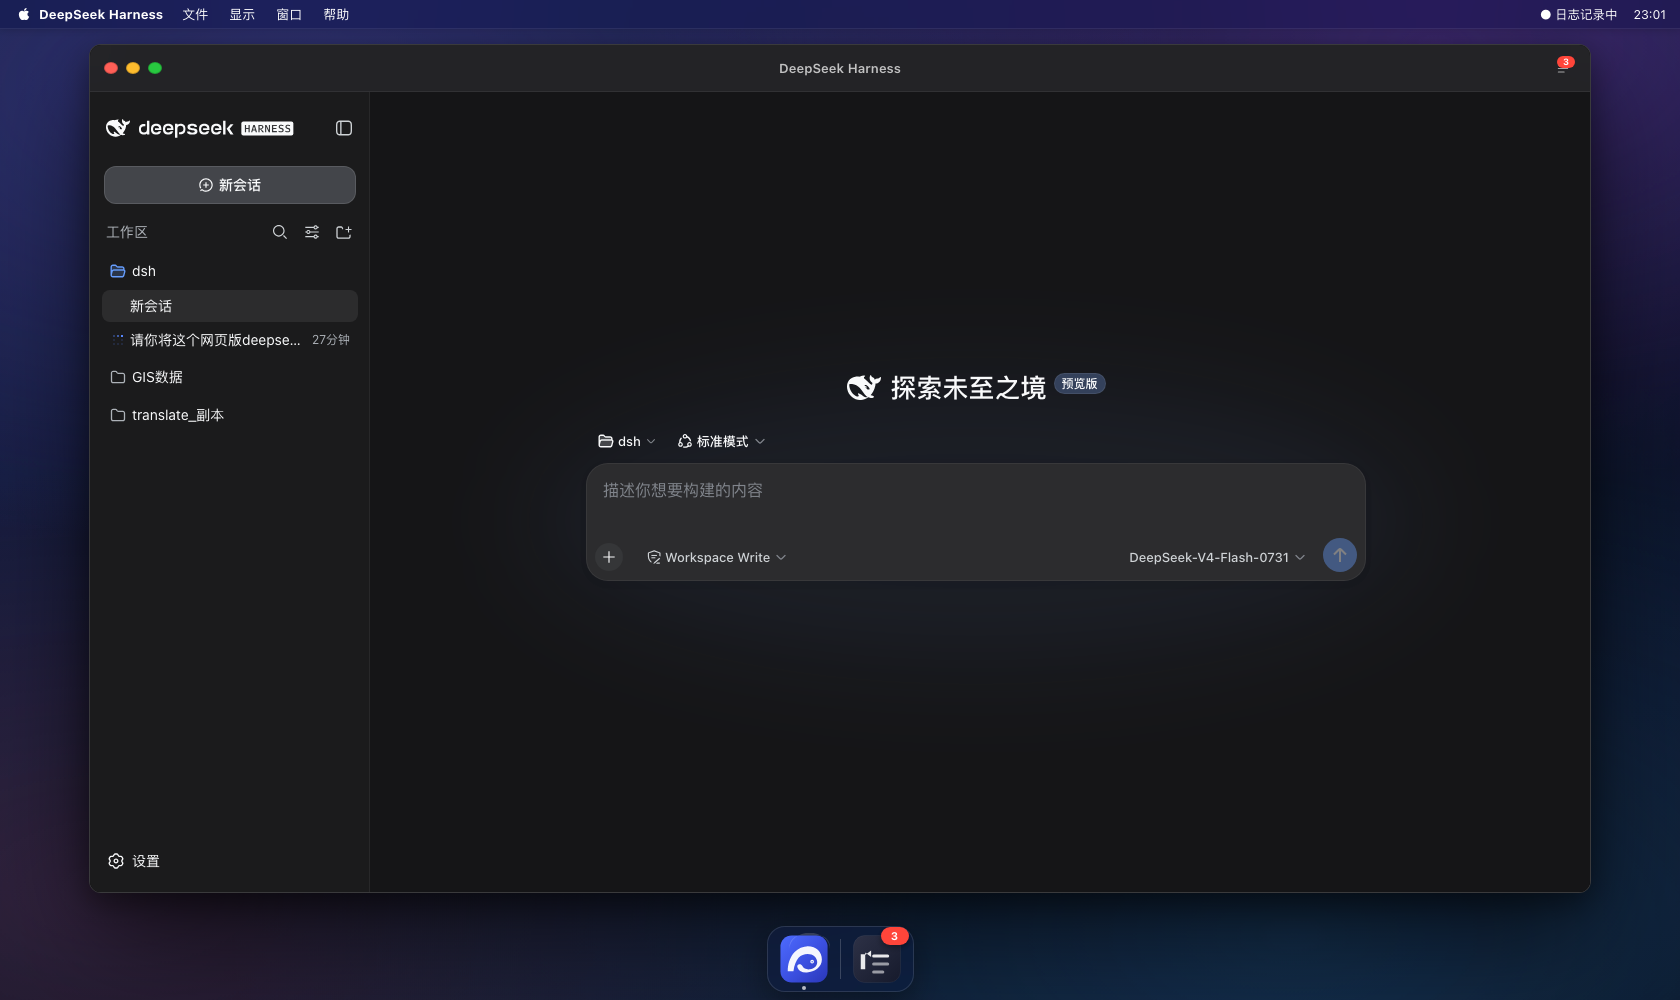Image resolution: width=1680 pixels, height=1000 pixels.
Task: Collapse the sidebar with the panel icon
Action: [x=344, y=128]
